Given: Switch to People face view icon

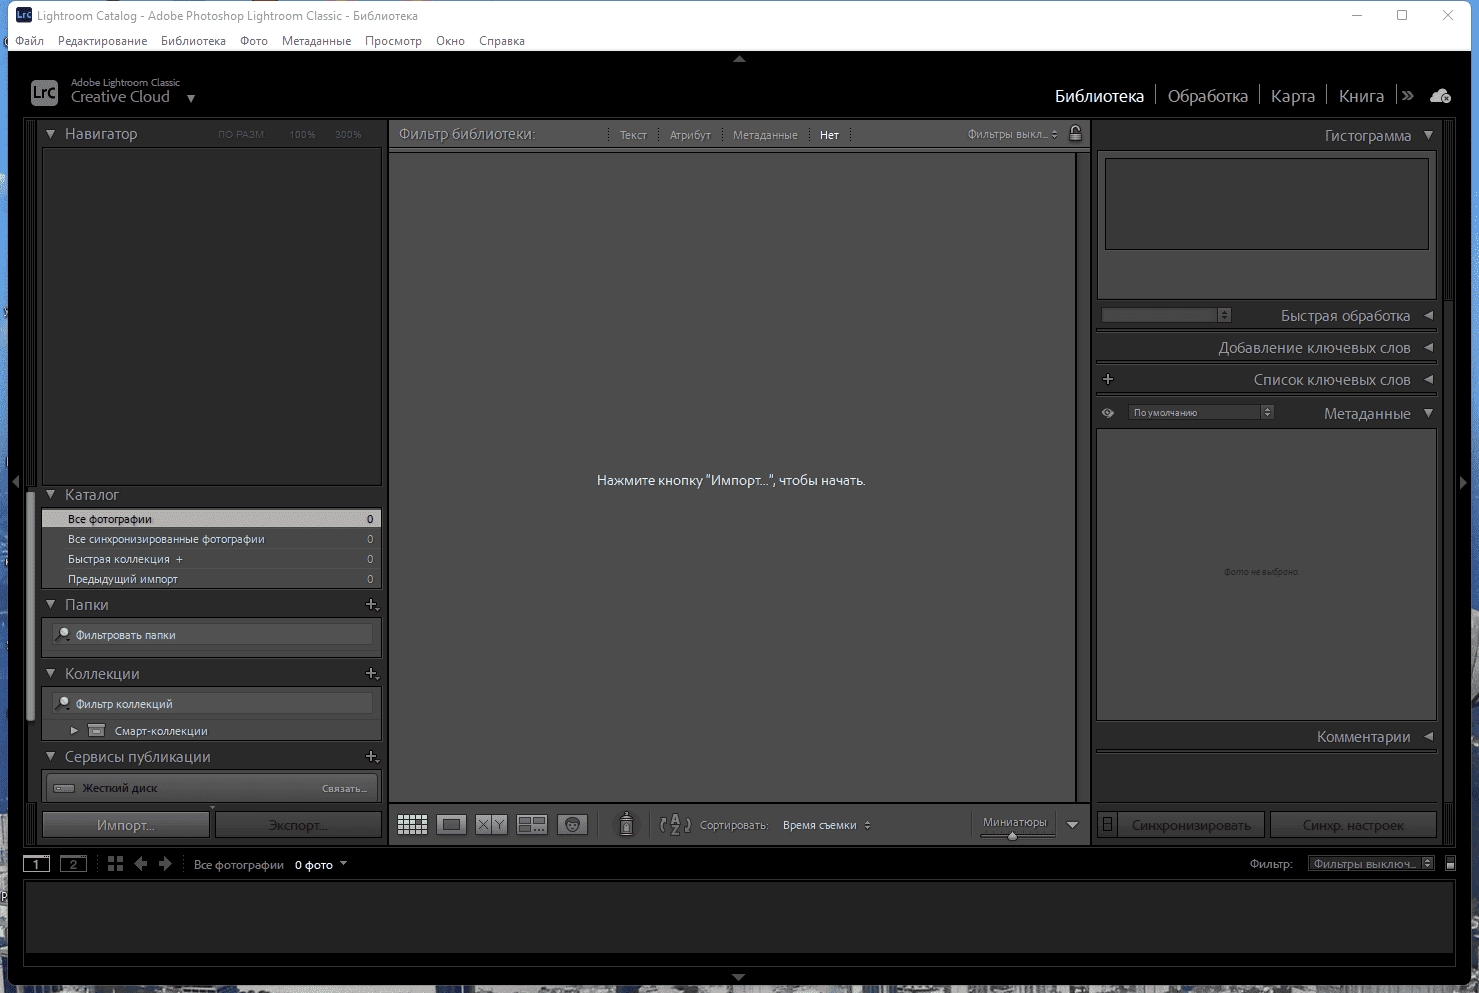Looking at the screenshot, I should tap(572, 825).
